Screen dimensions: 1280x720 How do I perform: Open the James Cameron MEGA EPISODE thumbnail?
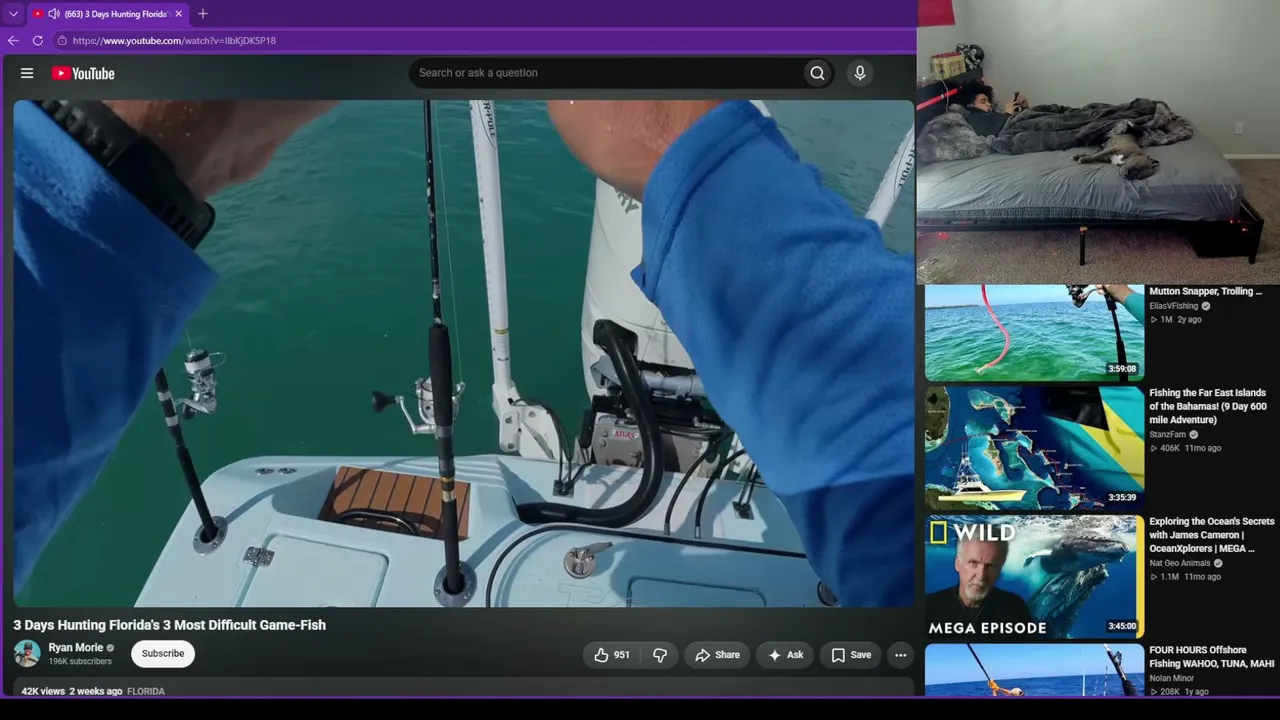(x=1034, y=577)
